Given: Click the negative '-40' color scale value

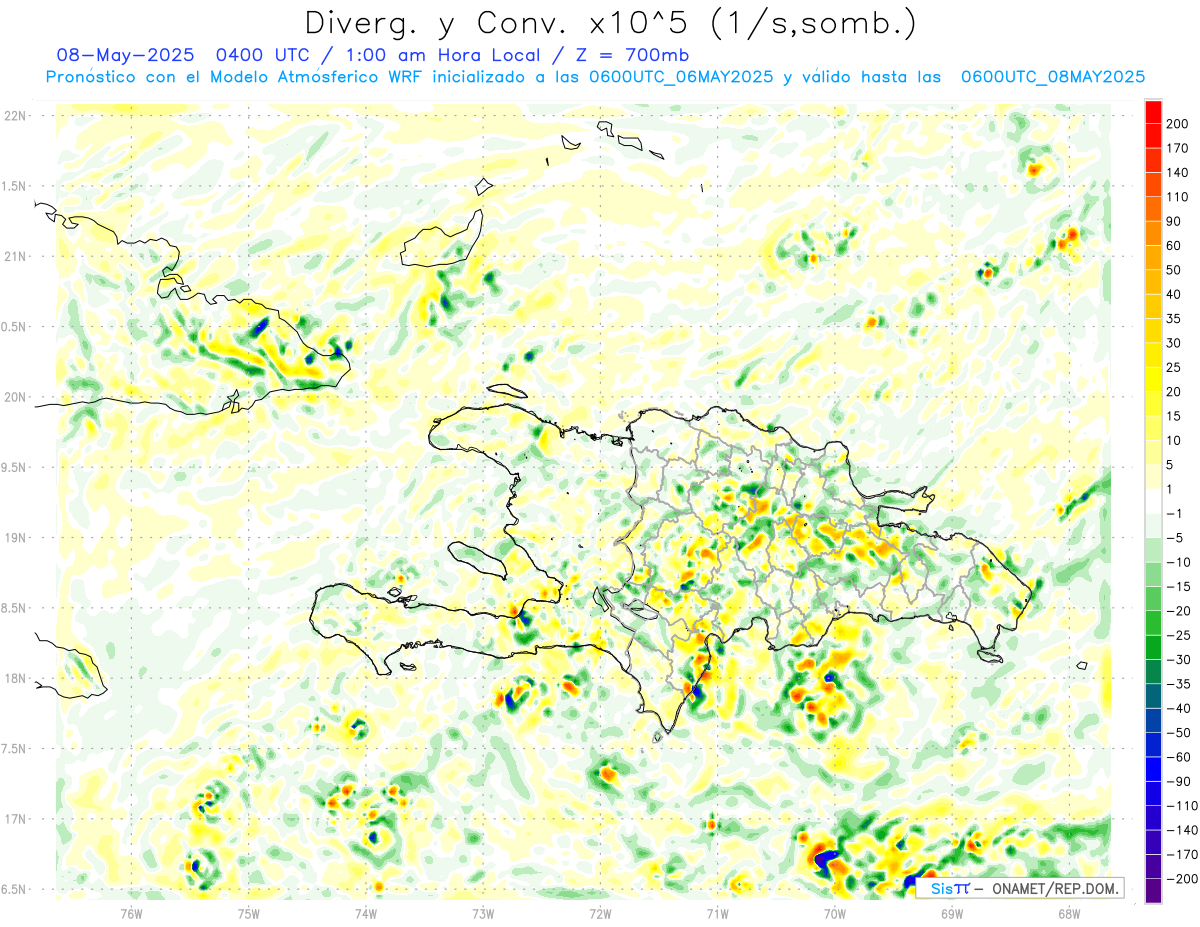Looking at the screenshot, I should click(x=1178, y=709).
